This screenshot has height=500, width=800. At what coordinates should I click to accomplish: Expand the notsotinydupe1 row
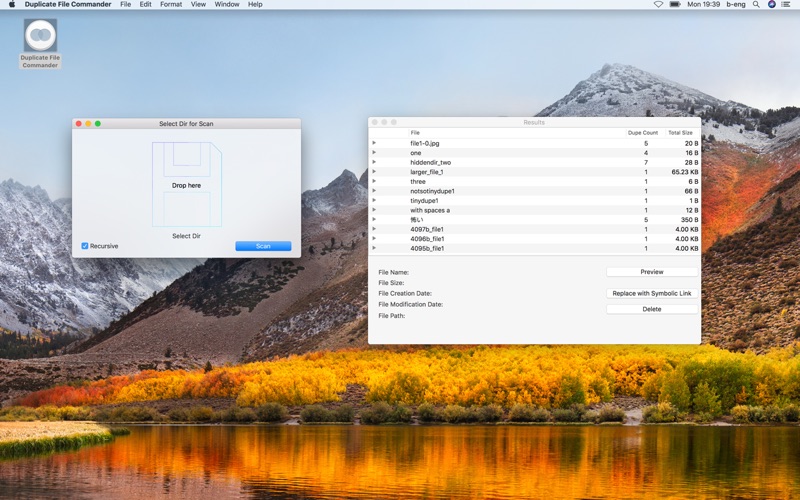(x=374, y=191)
